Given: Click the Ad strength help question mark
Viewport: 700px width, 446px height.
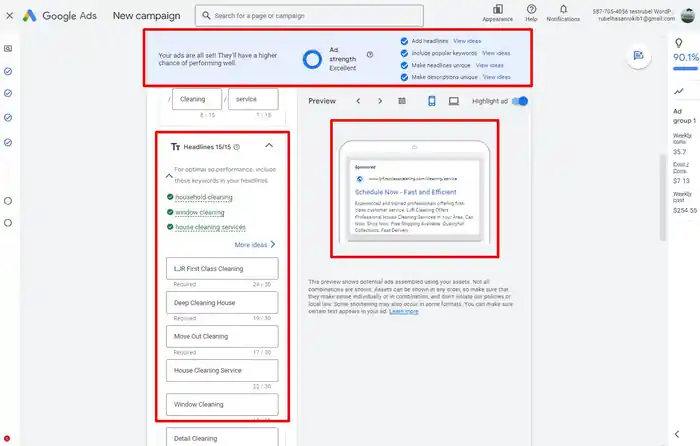Looking at the screenshot, I should [x=370, y=54].
